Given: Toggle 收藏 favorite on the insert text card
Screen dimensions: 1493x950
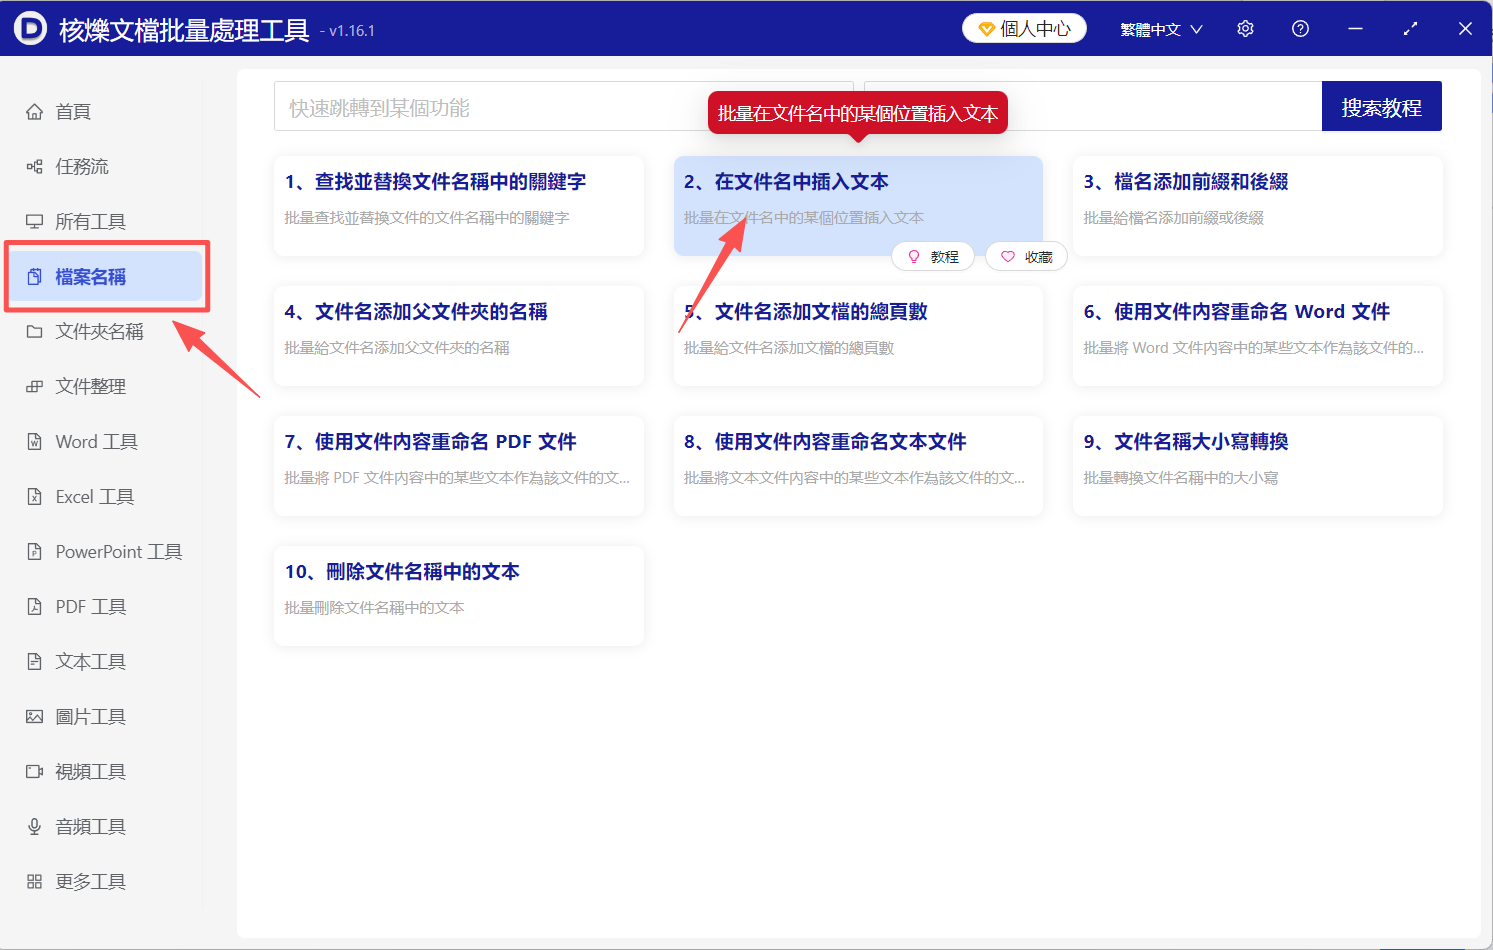Looking at the screenshot, I should click(1025, 256).
